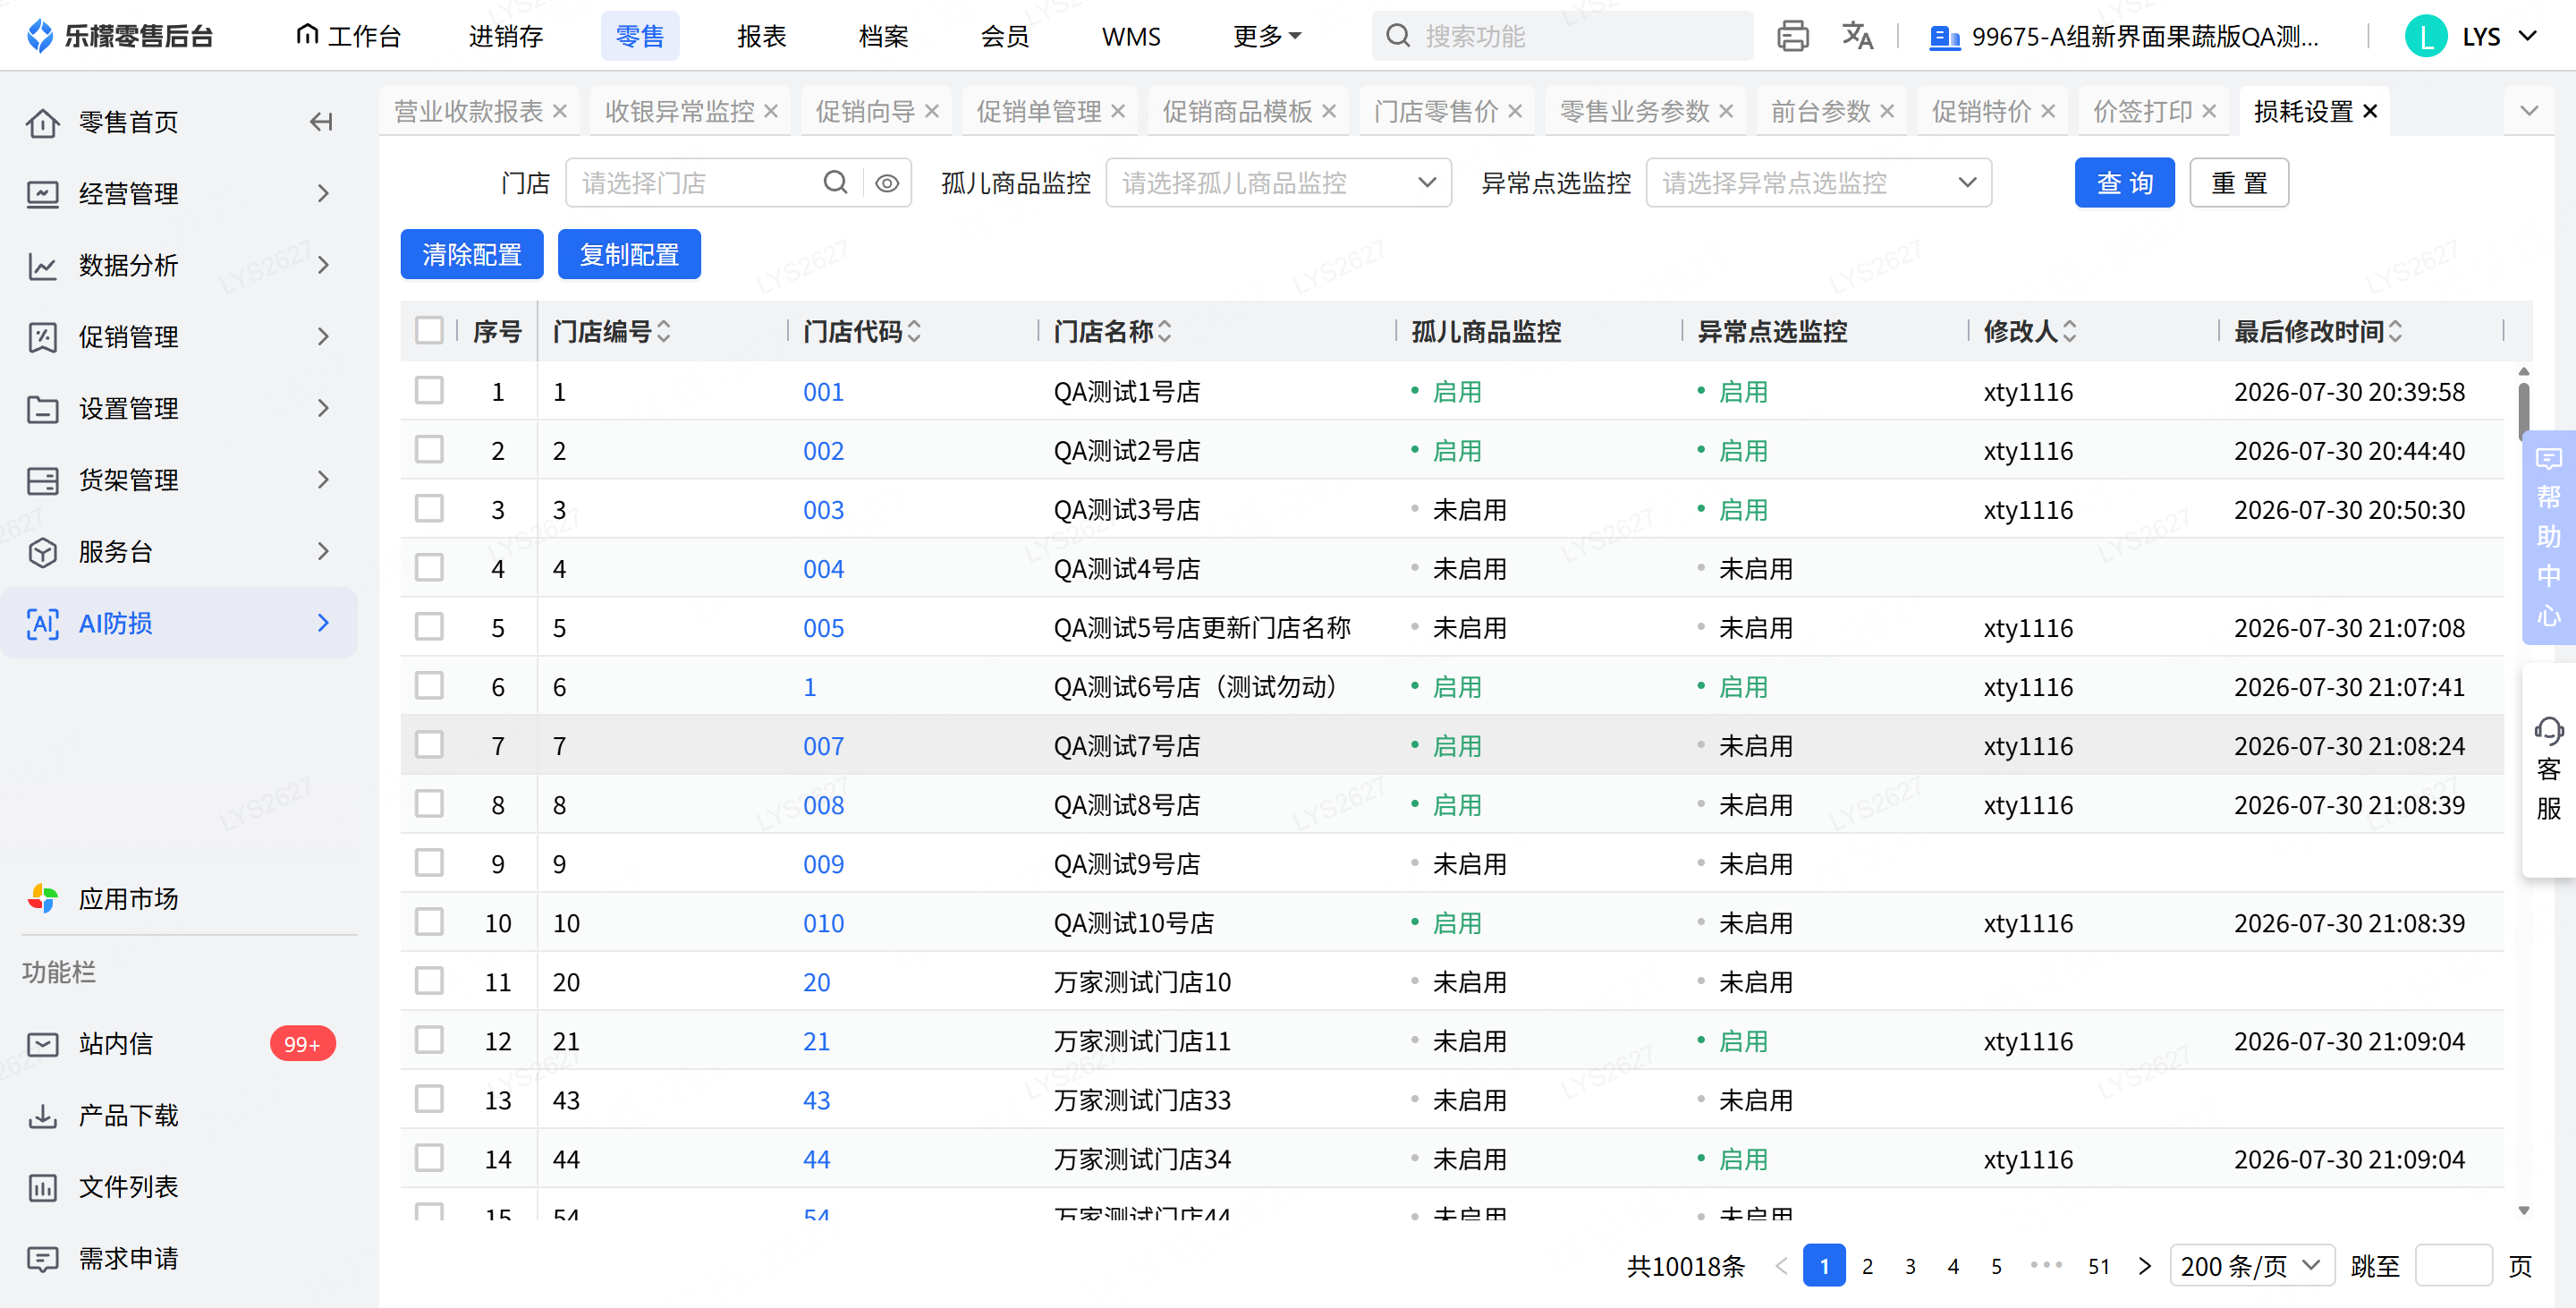Open the printer icon in top bar
The width and height of the screenshot is (2576, 1308).
pyautogui.click(x=1793, y=36)
